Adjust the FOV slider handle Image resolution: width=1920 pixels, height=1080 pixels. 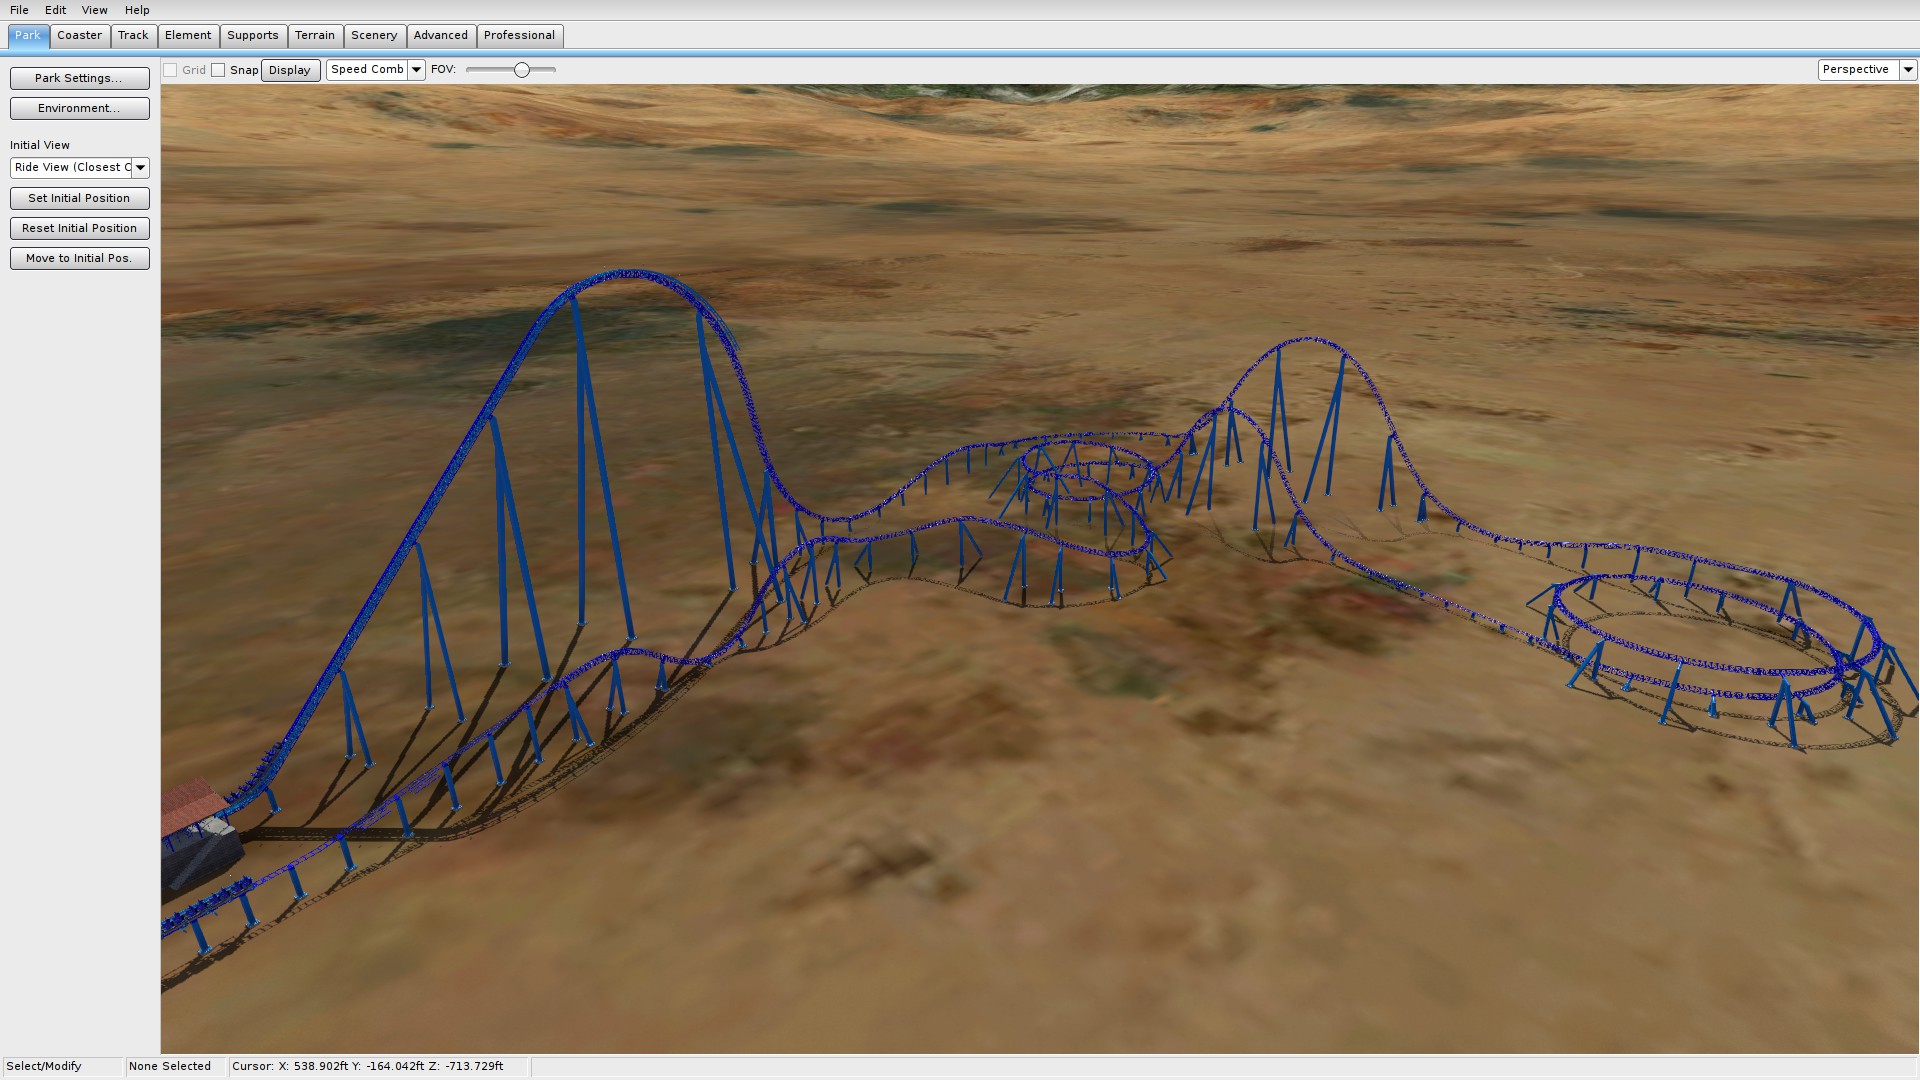[521, 70]
